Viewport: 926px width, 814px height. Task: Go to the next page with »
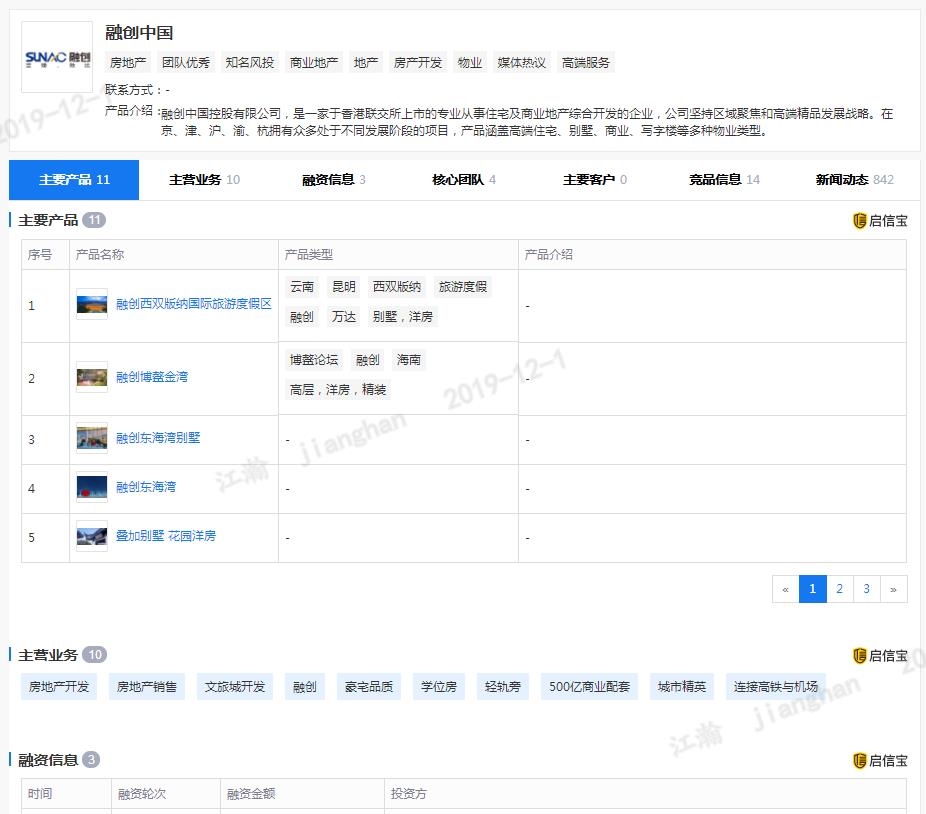pyautogui.click(x=894, y=589)
